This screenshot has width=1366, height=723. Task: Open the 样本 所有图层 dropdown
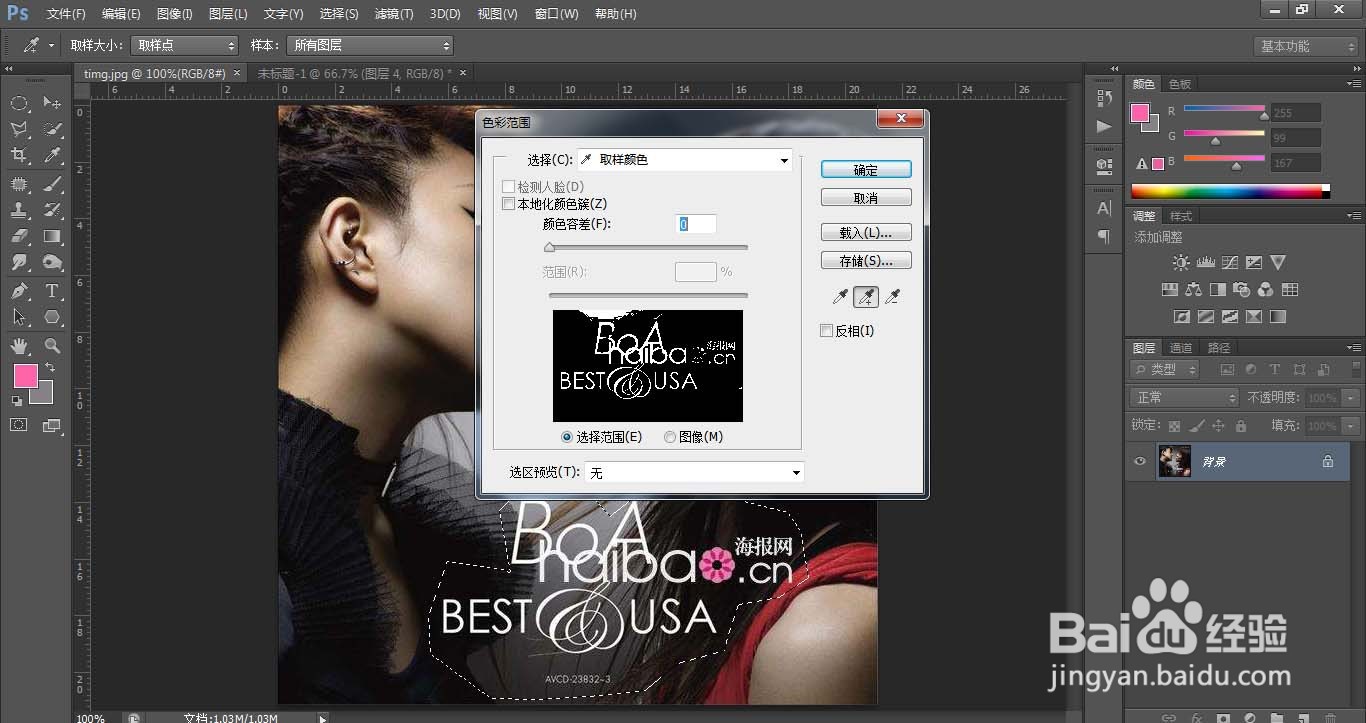click(x=369, y=46)
